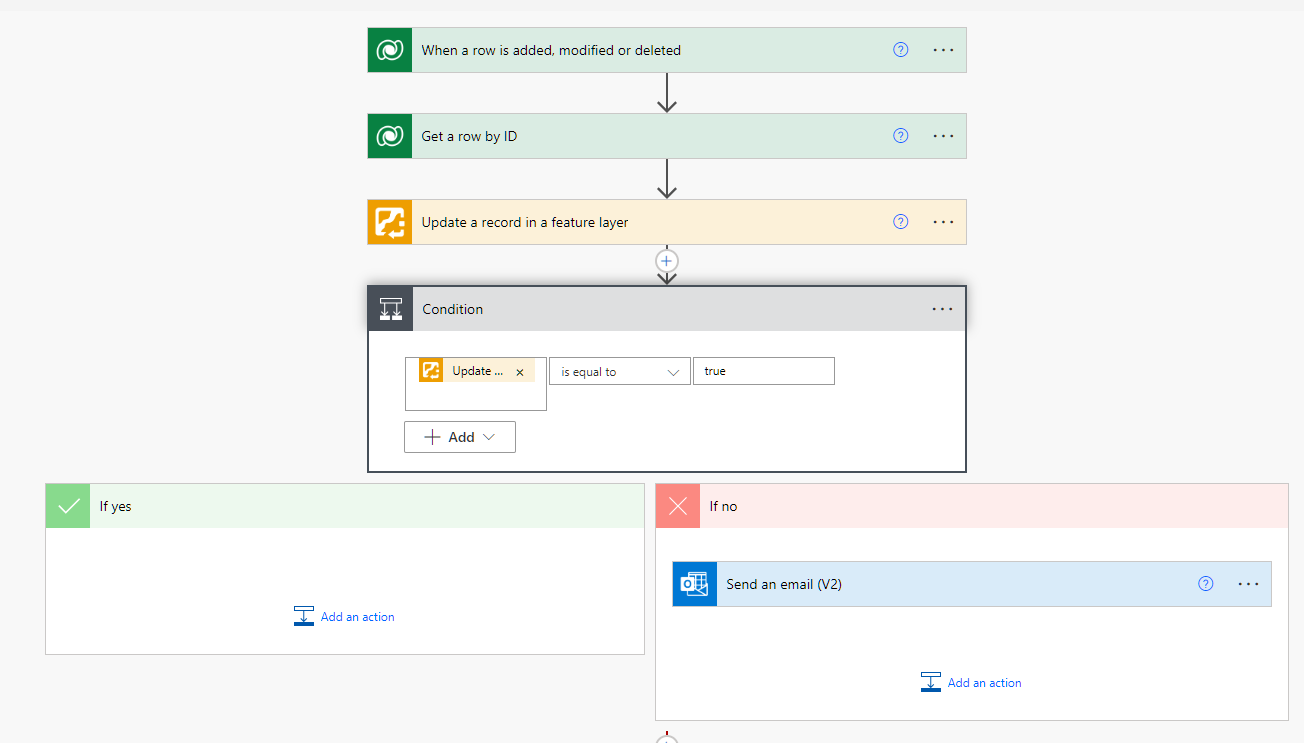Select the 'Get a row by ID' connector icon
This screenshot has height=743, width=1304.
(389, 135)
